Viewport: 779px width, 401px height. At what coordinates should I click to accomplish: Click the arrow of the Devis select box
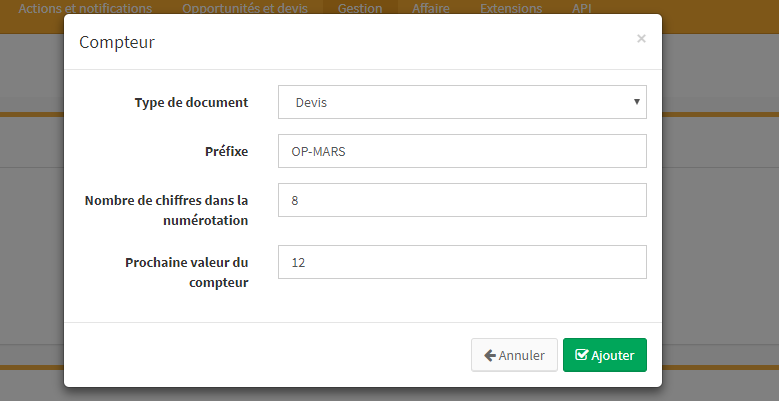[636, 102]
